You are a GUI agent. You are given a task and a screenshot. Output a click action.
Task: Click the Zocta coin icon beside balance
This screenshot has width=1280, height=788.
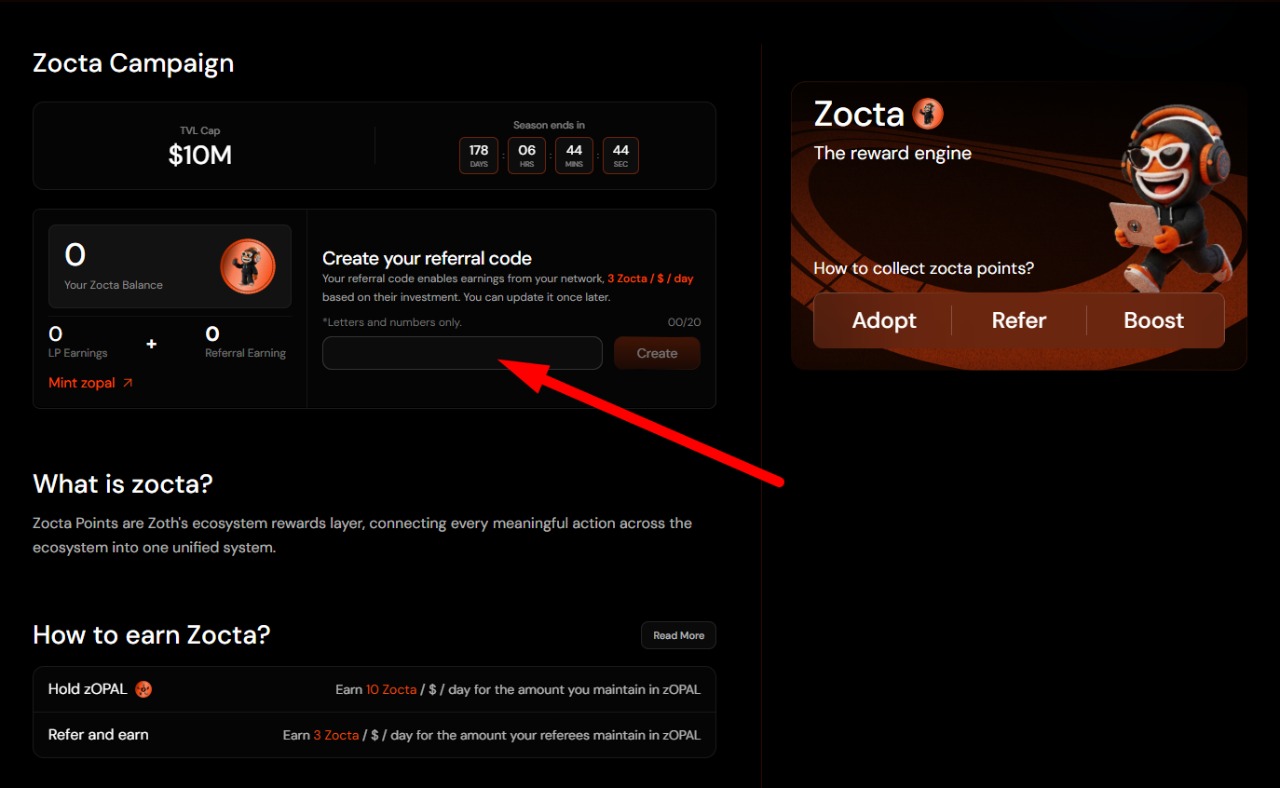click(x=247, y=266)
